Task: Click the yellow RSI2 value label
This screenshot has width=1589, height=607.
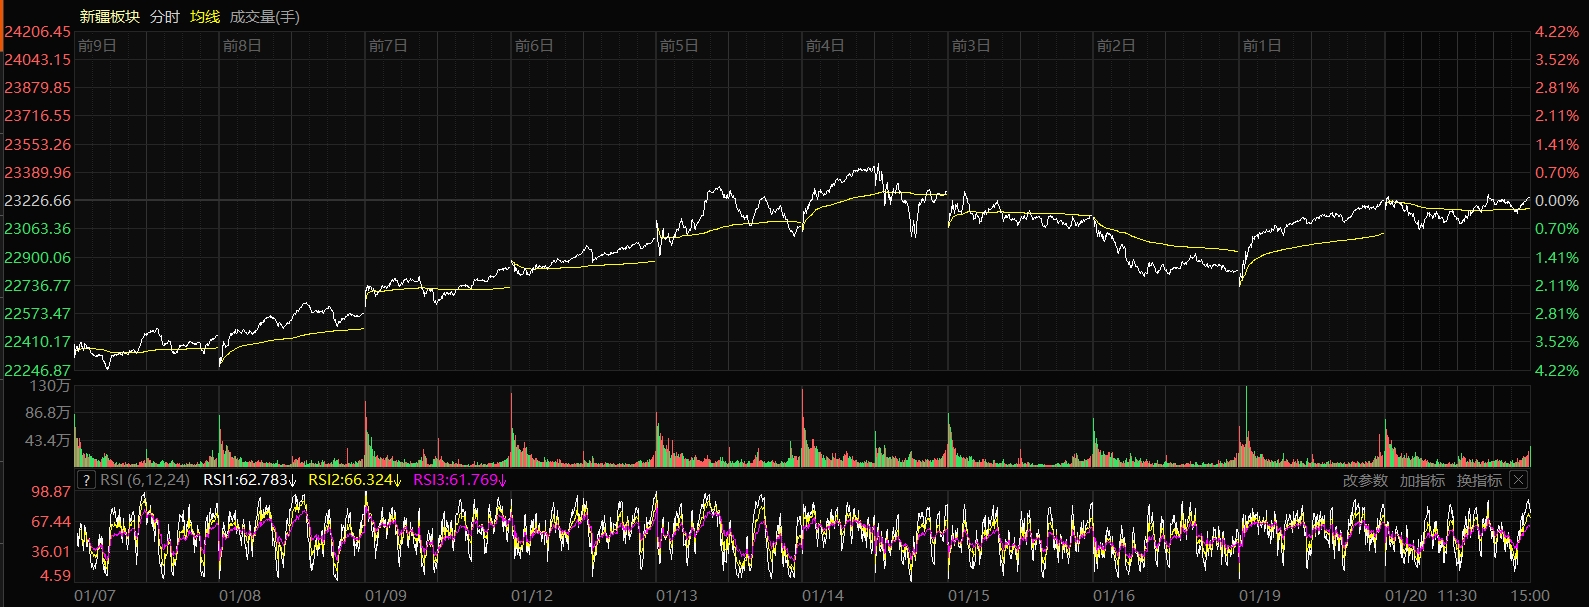Action: click(355, 480)
